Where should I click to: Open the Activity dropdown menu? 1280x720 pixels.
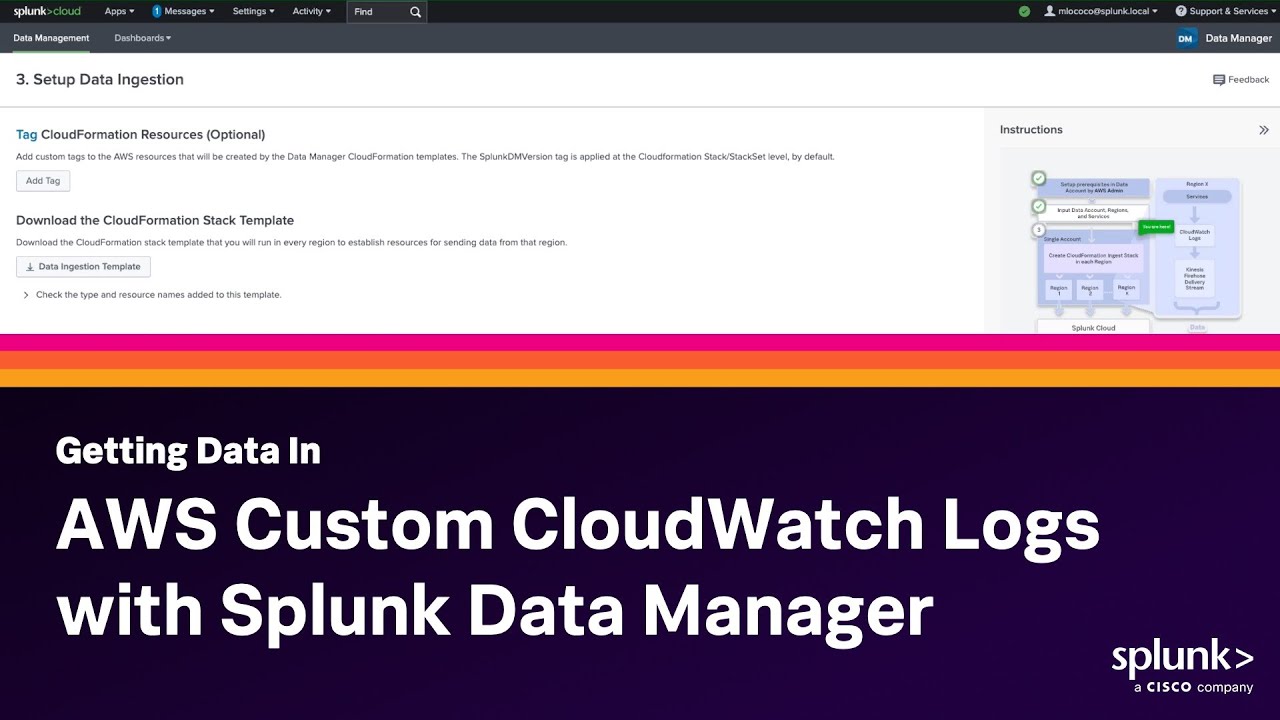312,11
